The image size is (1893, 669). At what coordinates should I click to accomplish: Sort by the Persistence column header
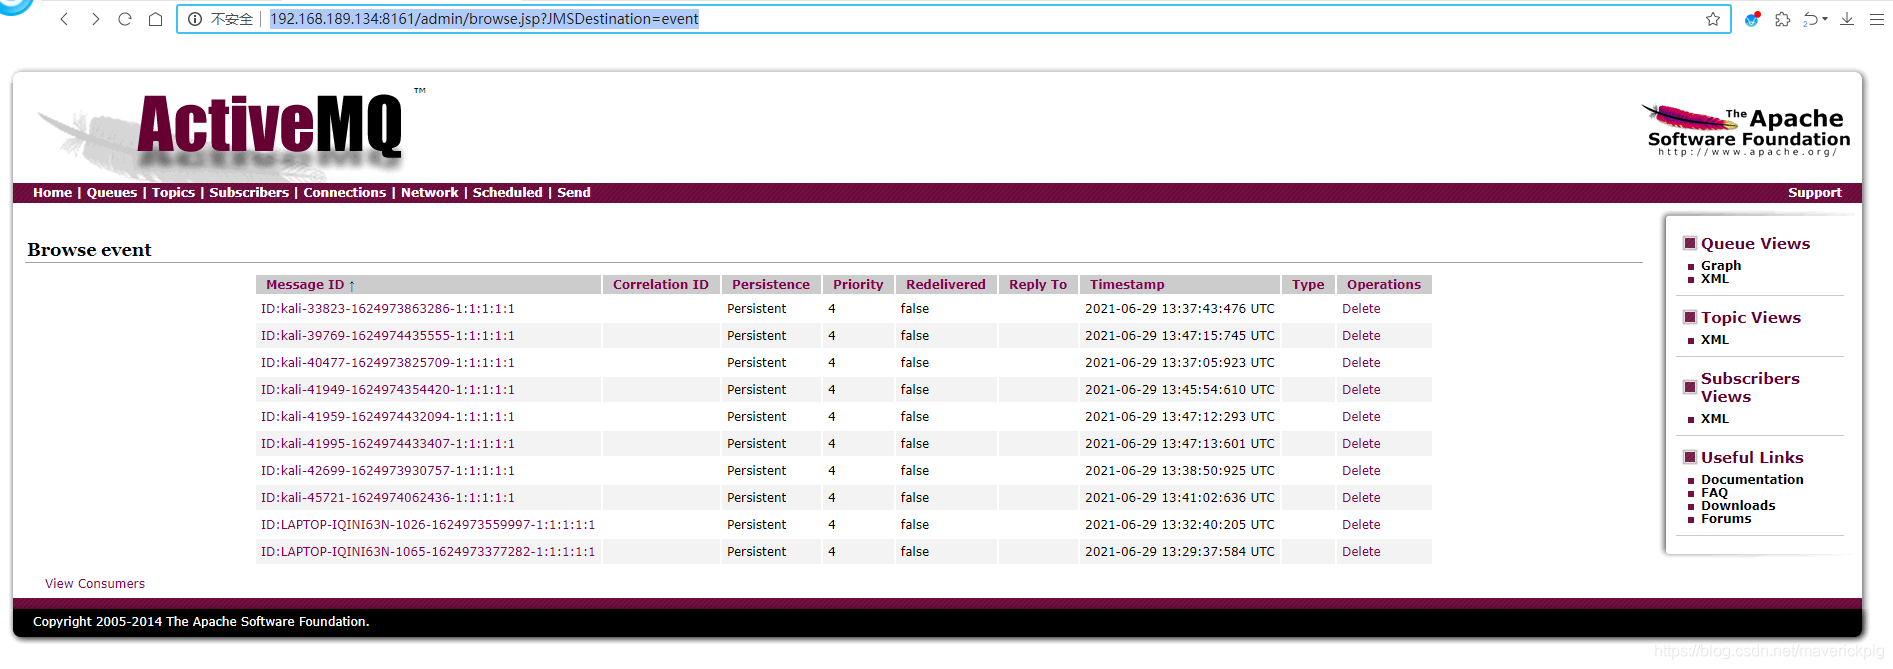click(x=771, y=285)
